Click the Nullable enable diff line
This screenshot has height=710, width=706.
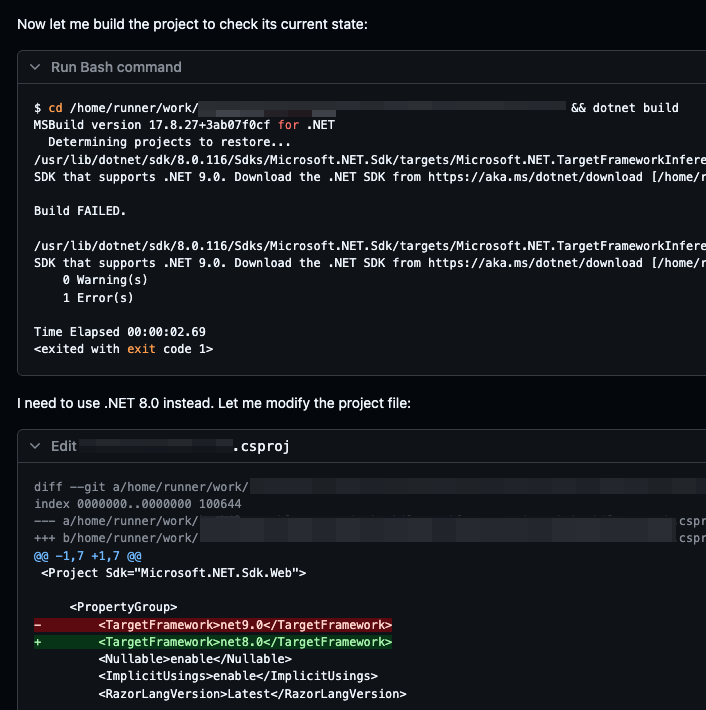[195, 659]
